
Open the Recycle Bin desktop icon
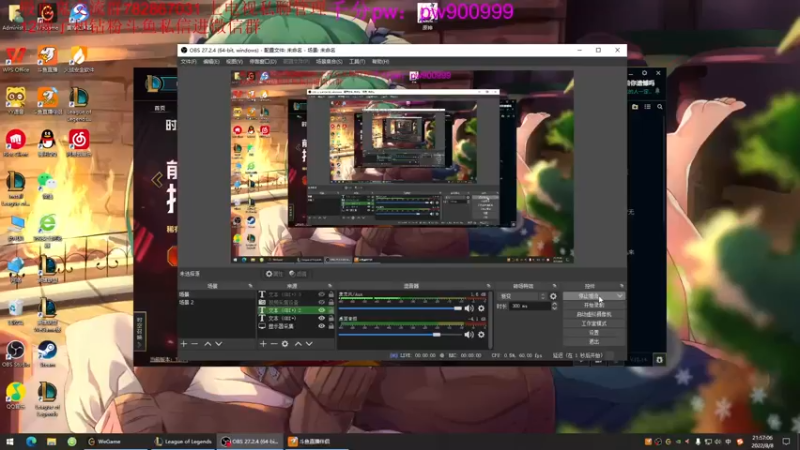[x=15, y=312]
